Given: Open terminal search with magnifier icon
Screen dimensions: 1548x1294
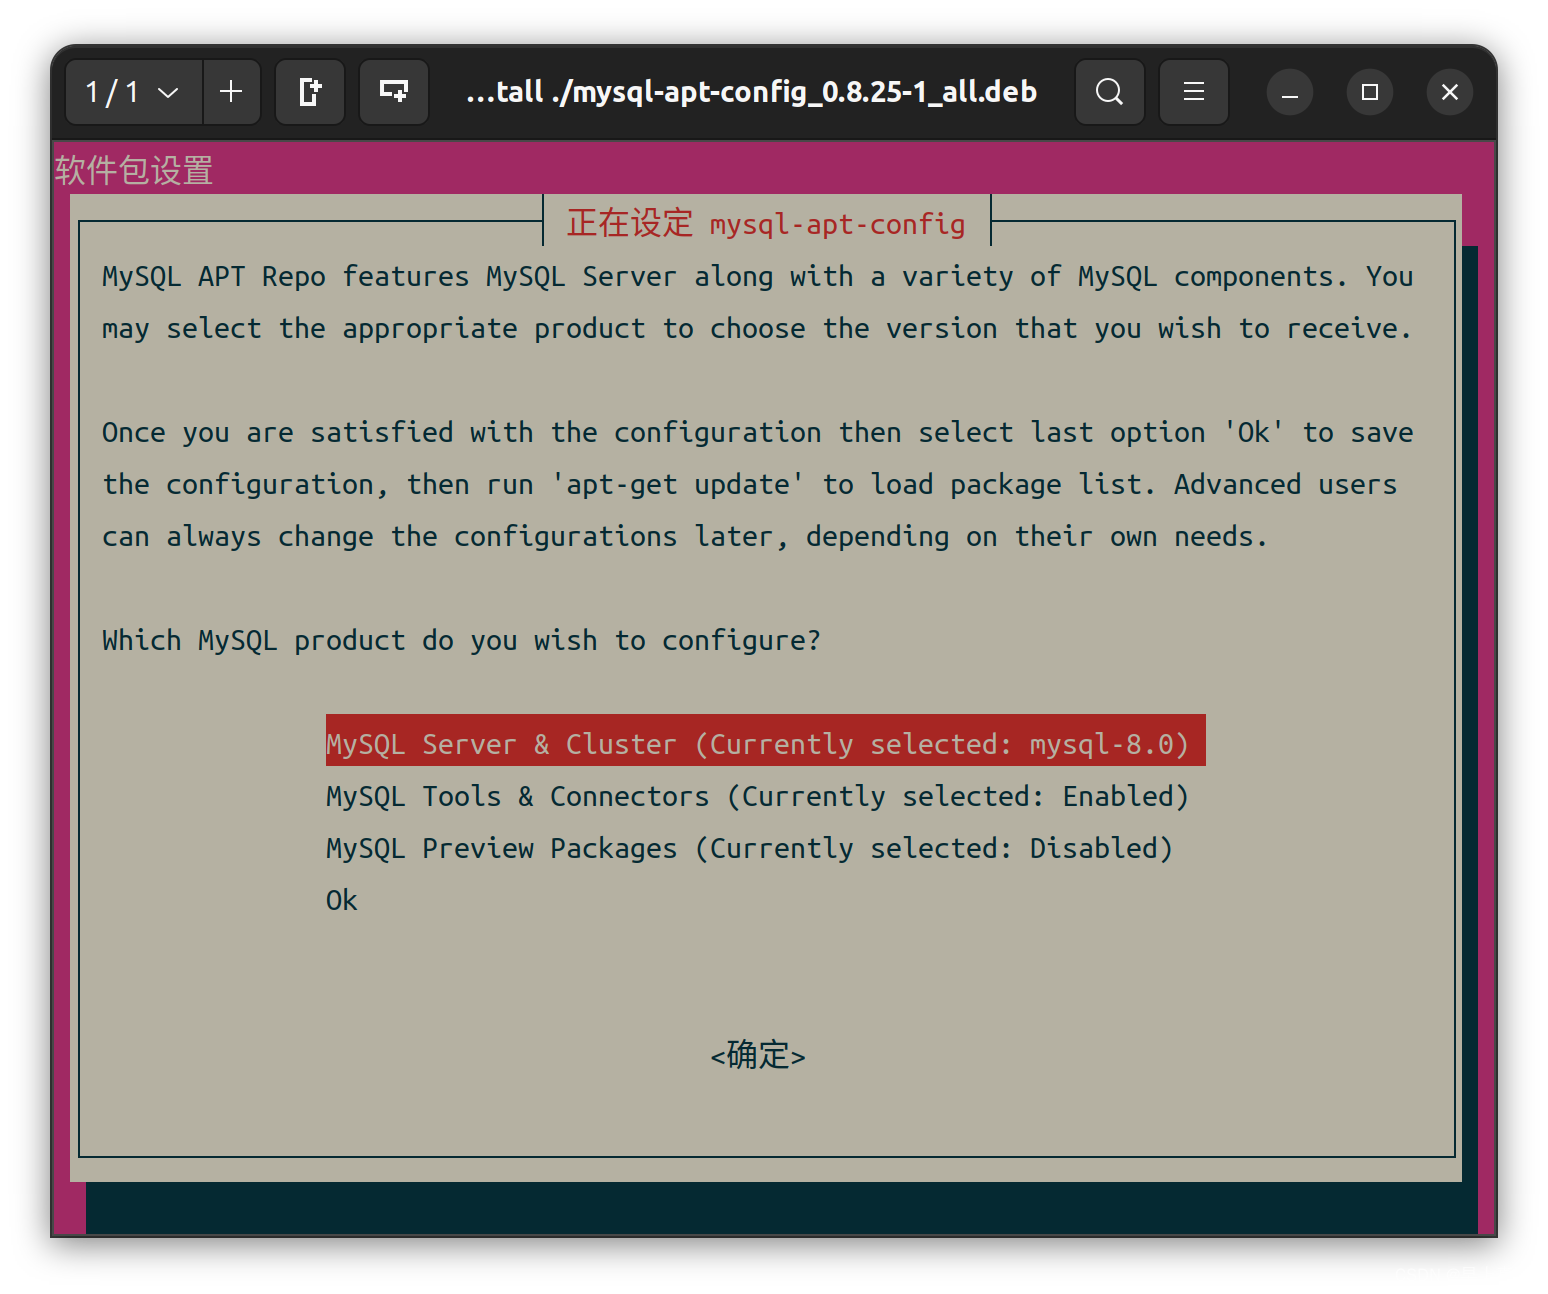Looking at the screenshot, I should [x=1109, y=92].
